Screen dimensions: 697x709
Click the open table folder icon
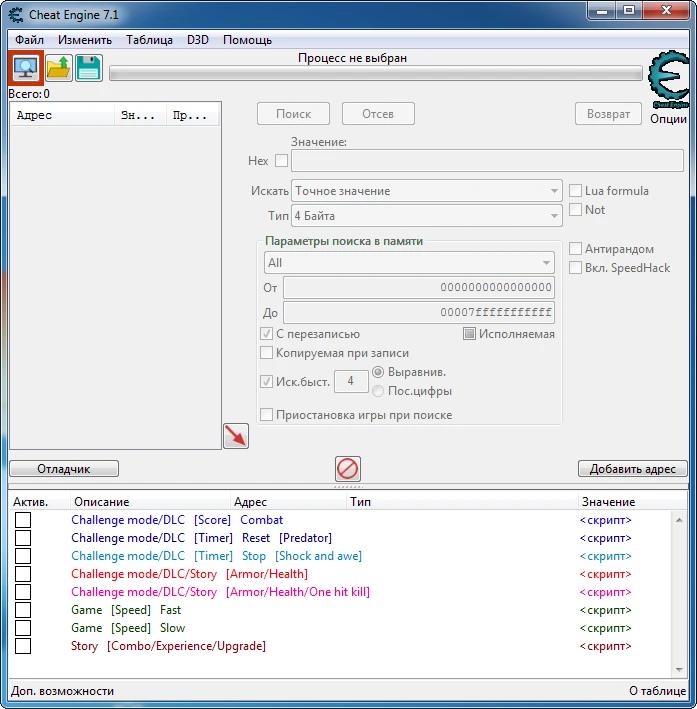click(x=59, y=68)
